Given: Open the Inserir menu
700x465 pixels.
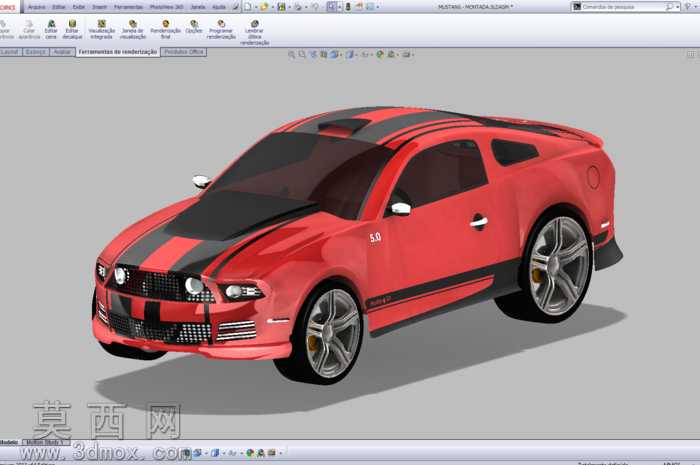Looking at the screenshot, I should [99, 7].
